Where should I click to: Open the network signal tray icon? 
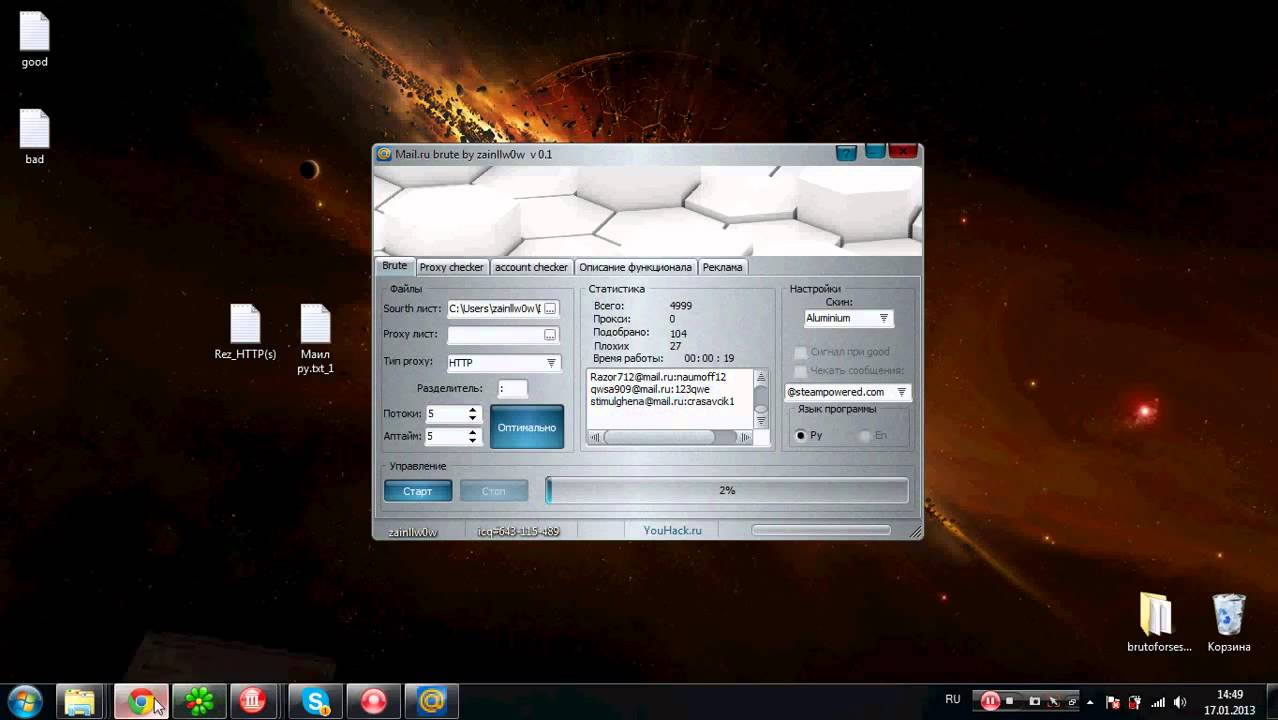1158,701
